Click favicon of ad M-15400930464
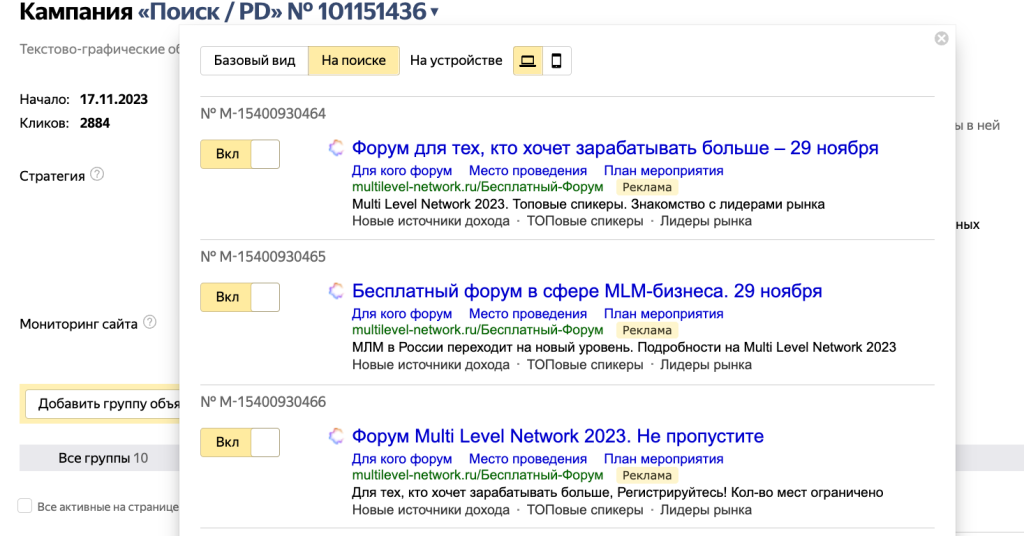This screenshot has height=536, width=1024. tap(336, 148)
